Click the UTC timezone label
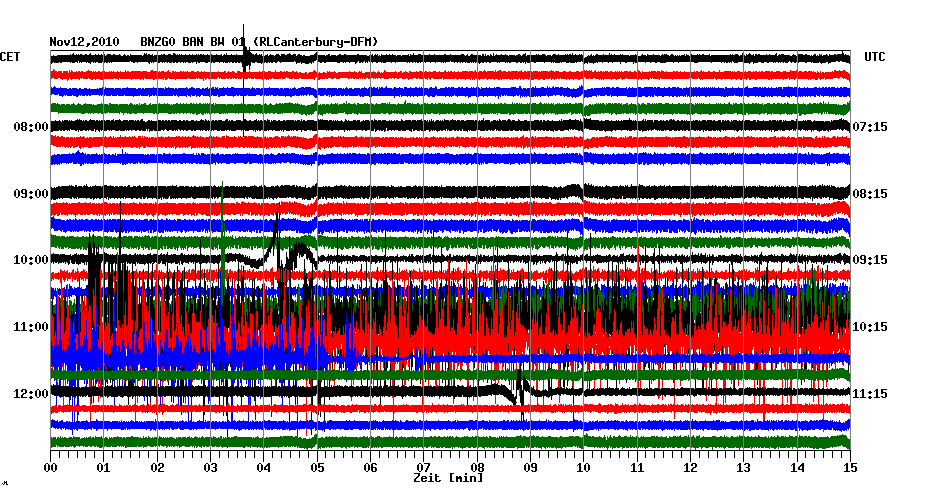Screen dimensions: 930x494 coord(875,58)
